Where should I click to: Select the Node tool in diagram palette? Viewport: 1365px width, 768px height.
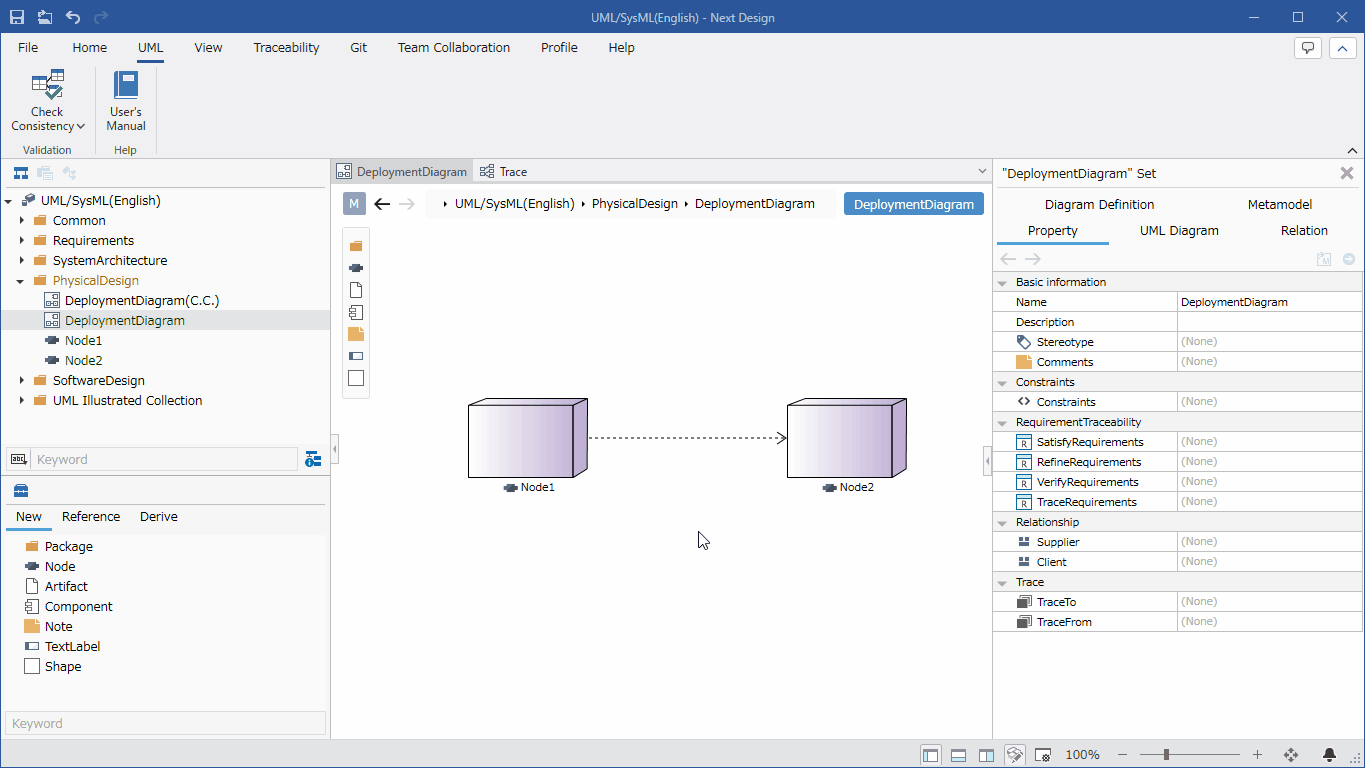point(356,268)
